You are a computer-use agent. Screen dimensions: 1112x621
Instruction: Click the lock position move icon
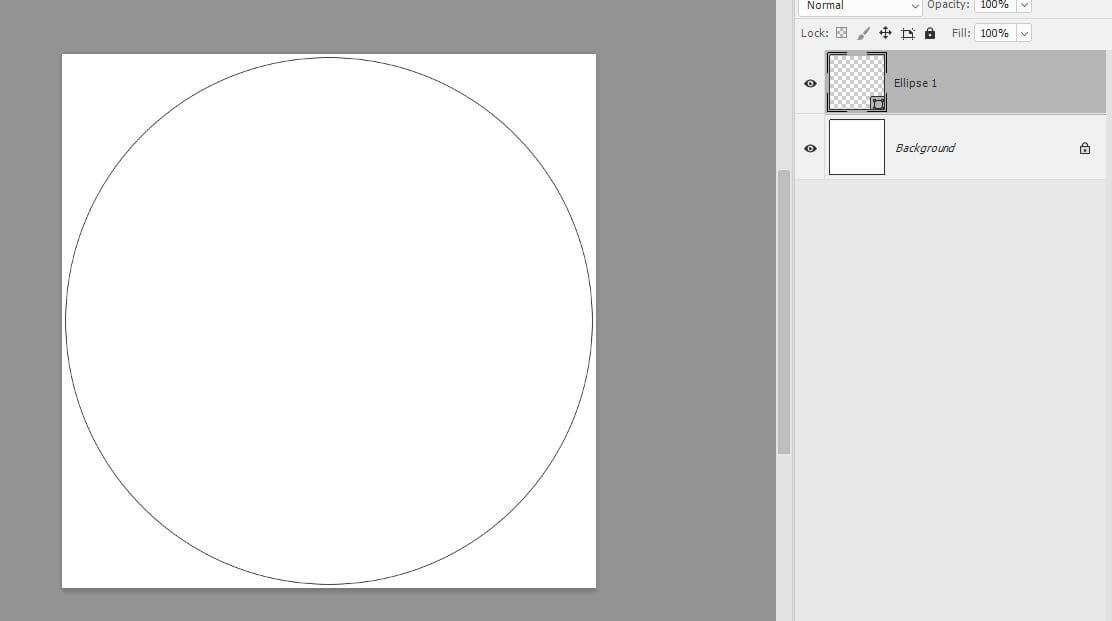tap(885, 33)
